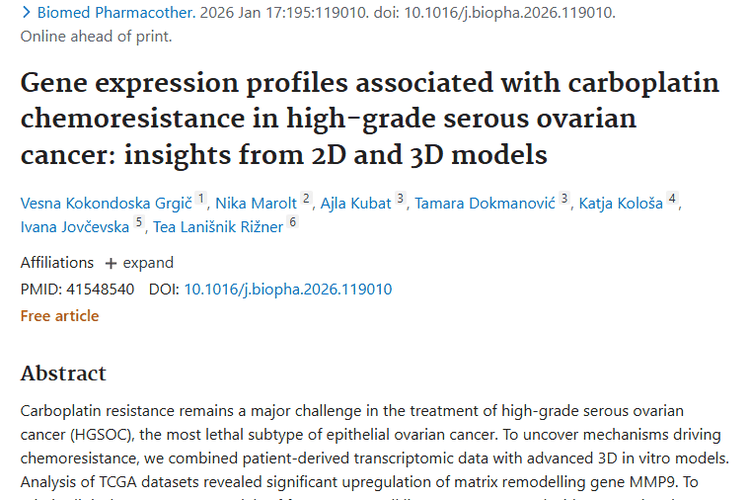Click the Free article label

click(60, 316)
